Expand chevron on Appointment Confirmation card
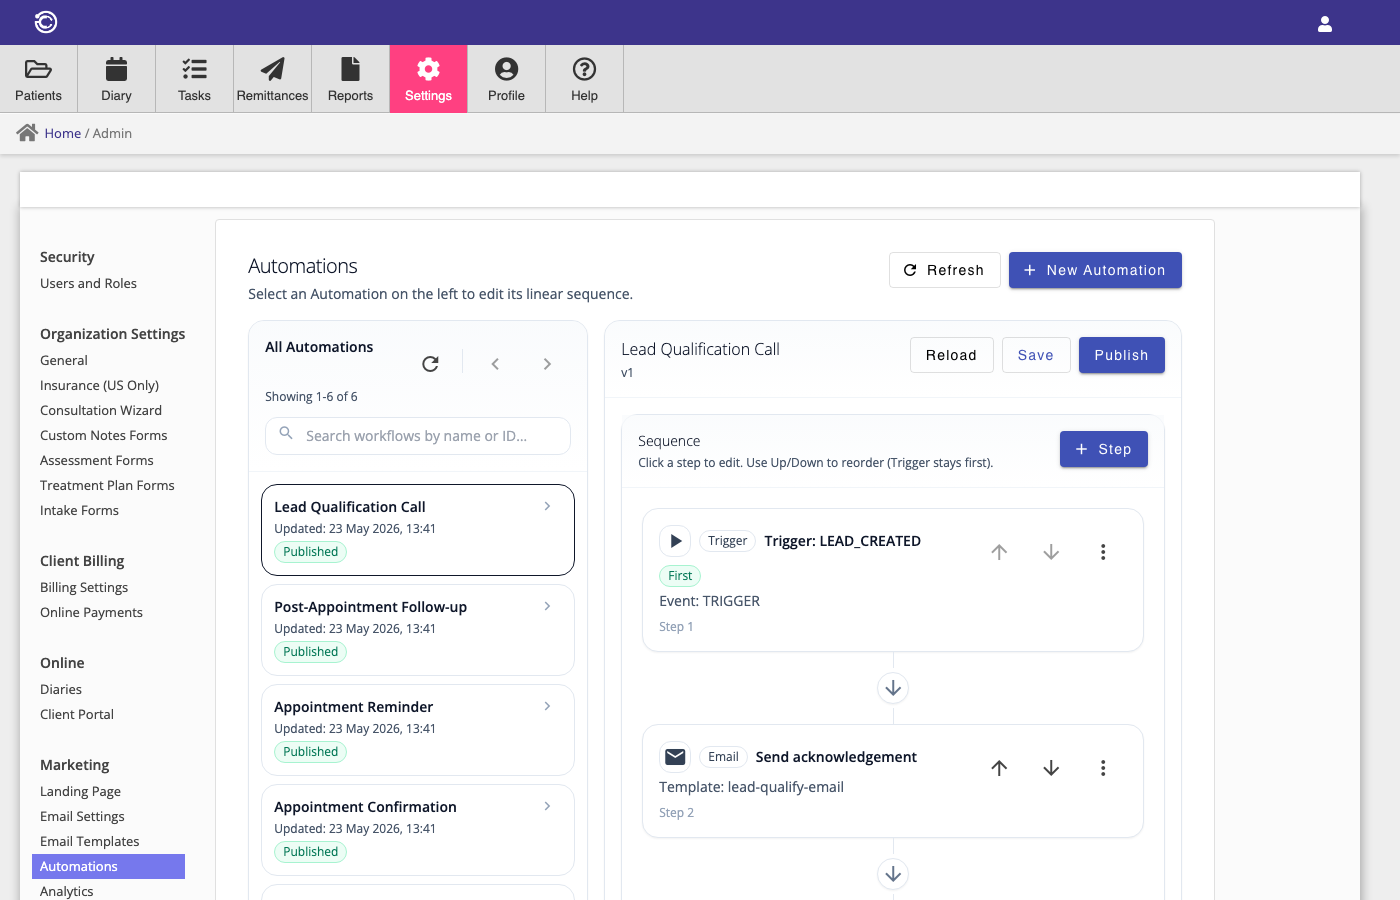The image size is (1400, 900). click(547, 806)
